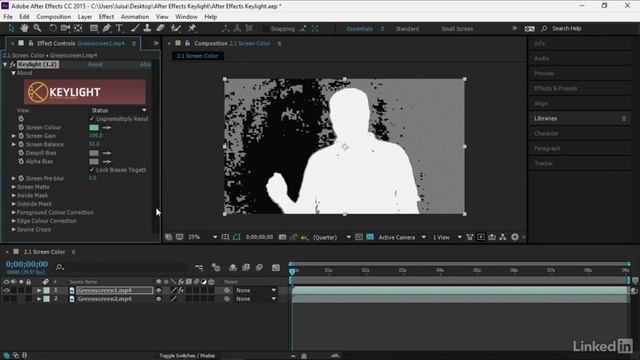Image resolution: width=640 pixels, height=360 pixels.
Task: Open the Effect menu
Action: tap(106, 17)
